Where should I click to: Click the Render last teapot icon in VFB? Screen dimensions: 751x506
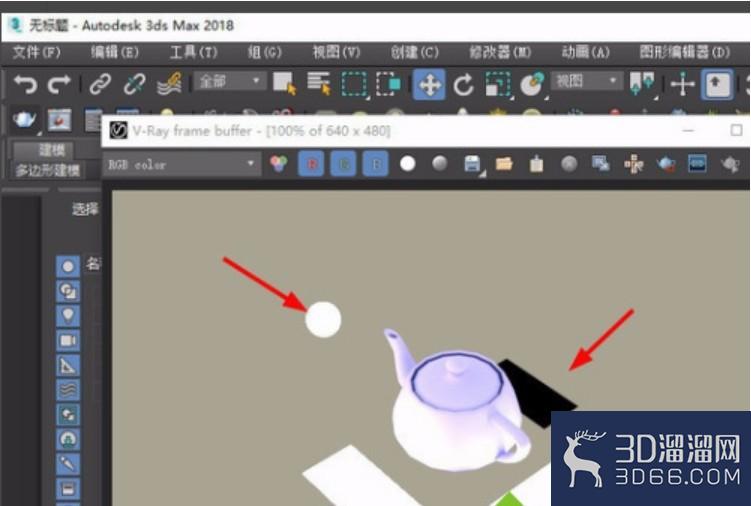[x=731, y=164]
